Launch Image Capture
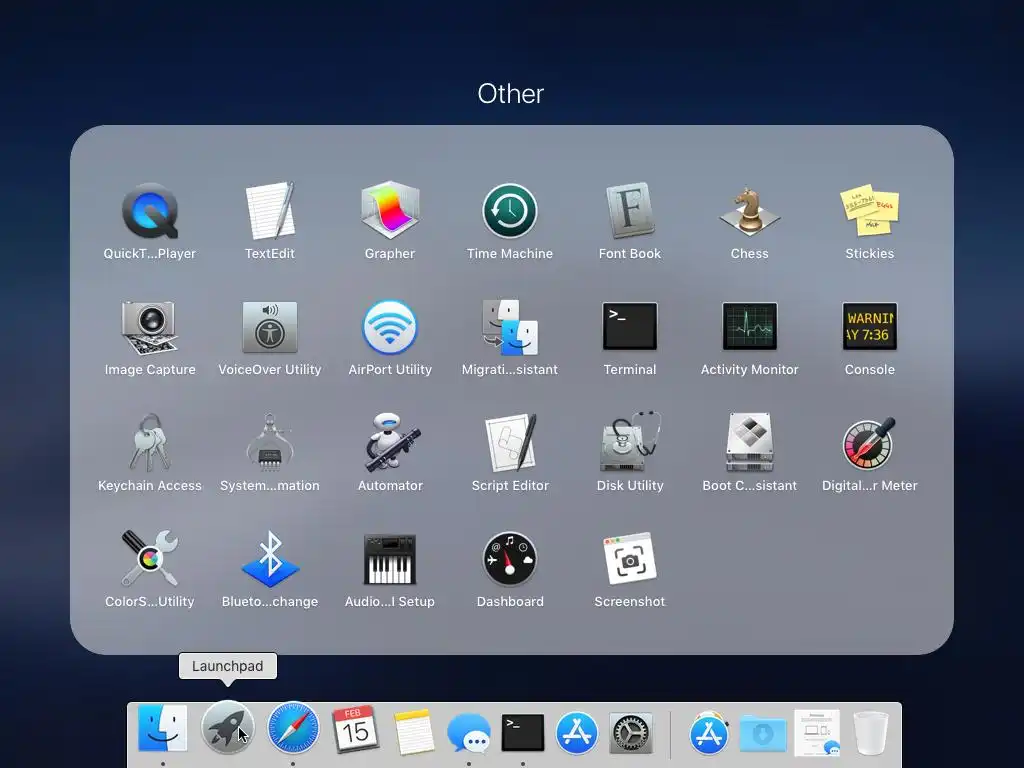 point(150,327)
